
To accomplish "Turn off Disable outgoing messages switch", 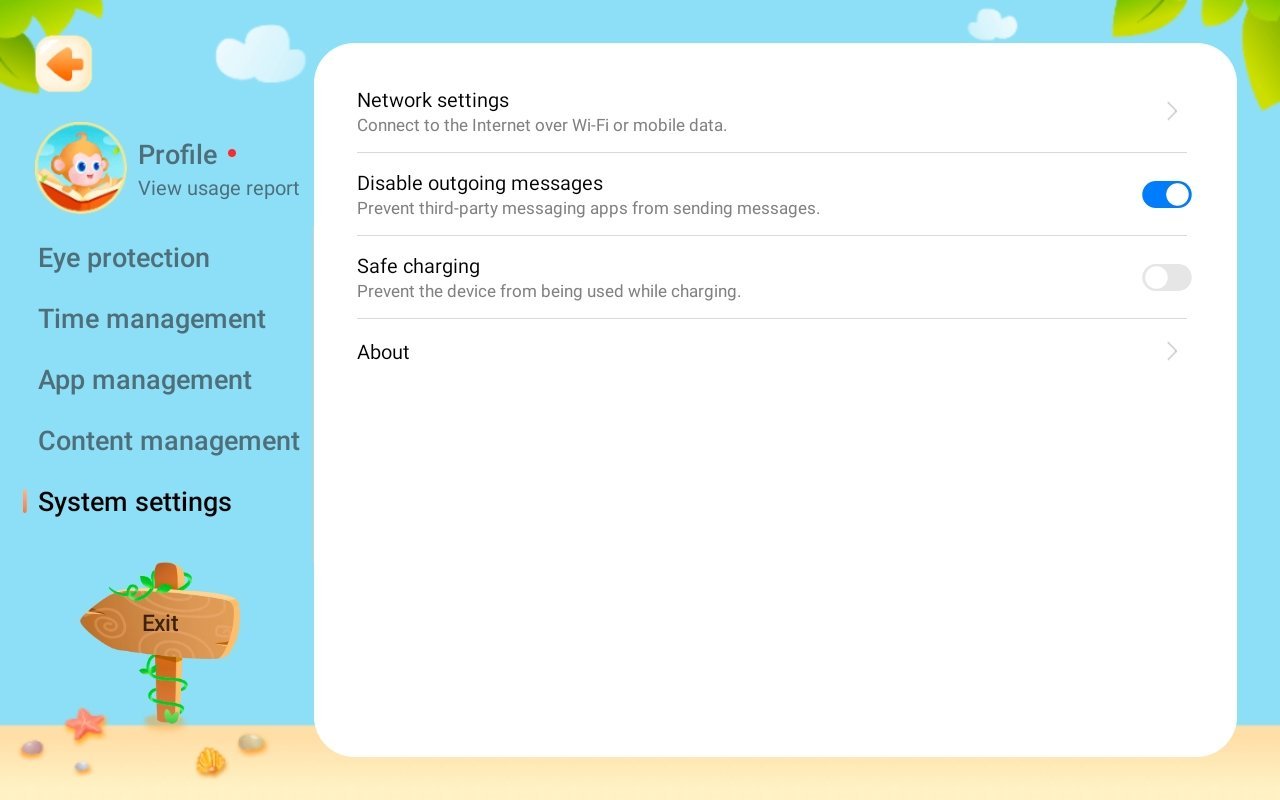I will pos(1166,194).
